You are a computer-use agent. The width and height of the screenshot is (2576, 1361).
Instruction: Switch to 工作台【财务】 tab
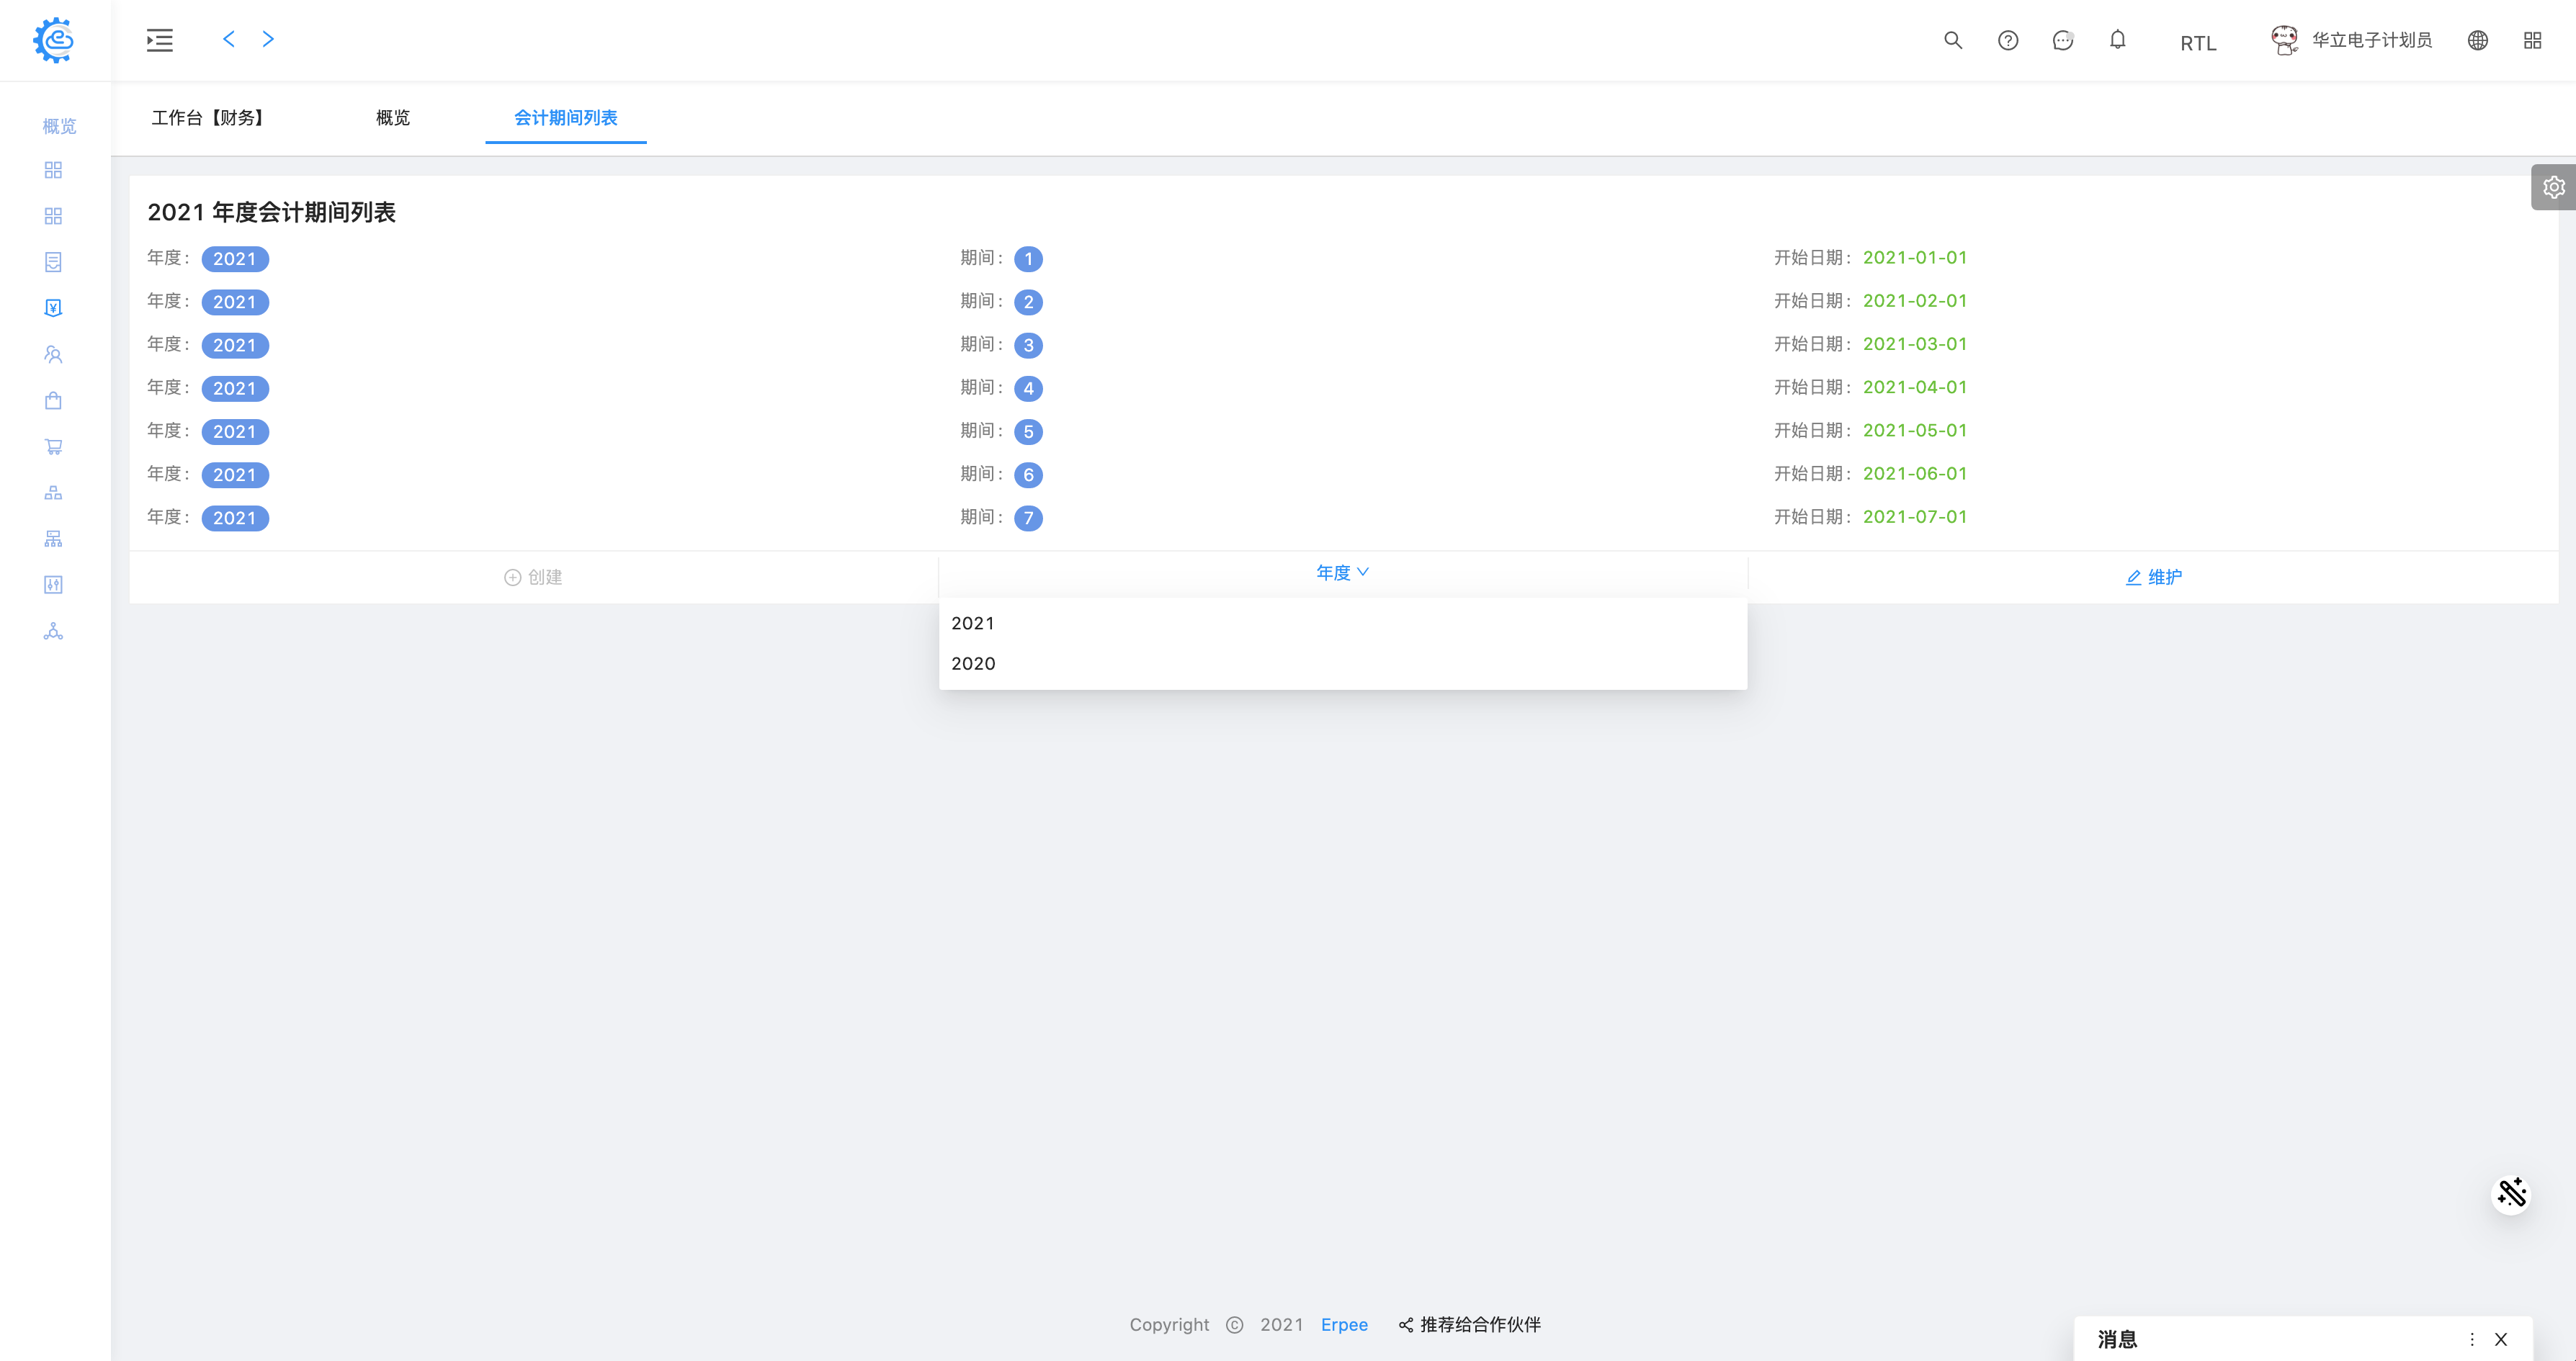pos(208,118)
